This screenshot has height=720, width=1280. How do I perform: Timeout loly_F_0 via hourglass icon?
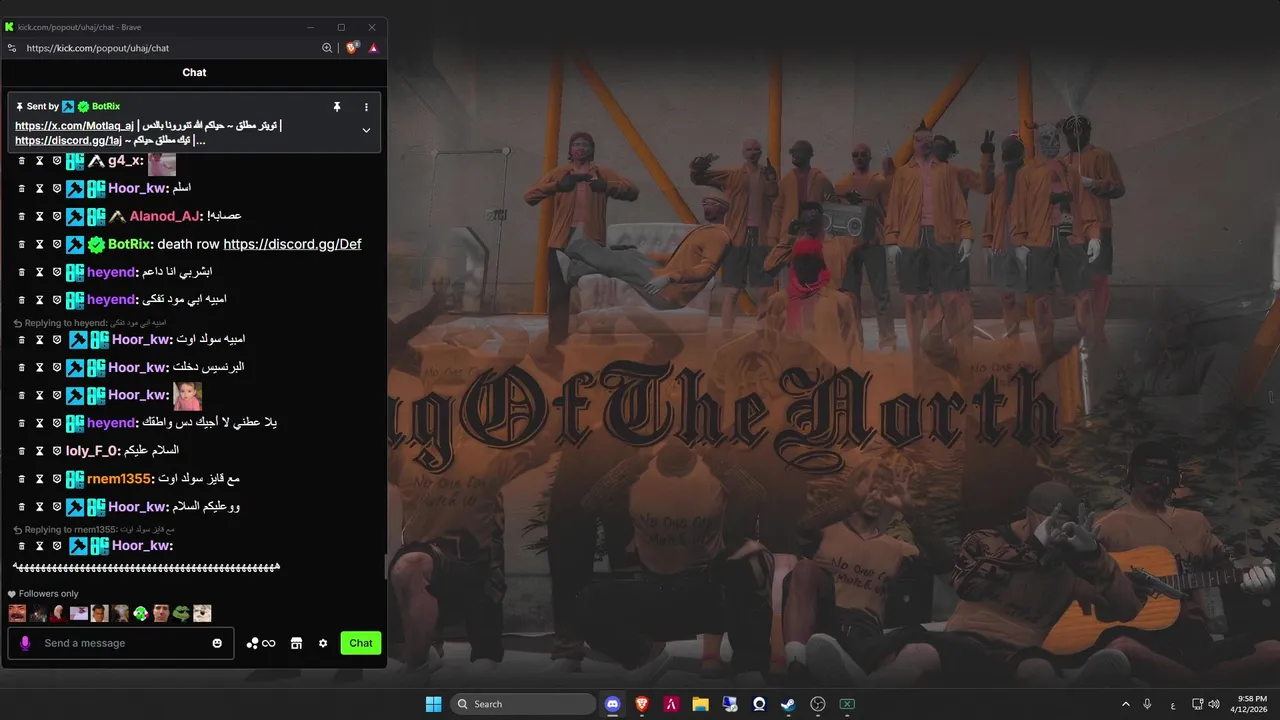[x=39, y=451]
